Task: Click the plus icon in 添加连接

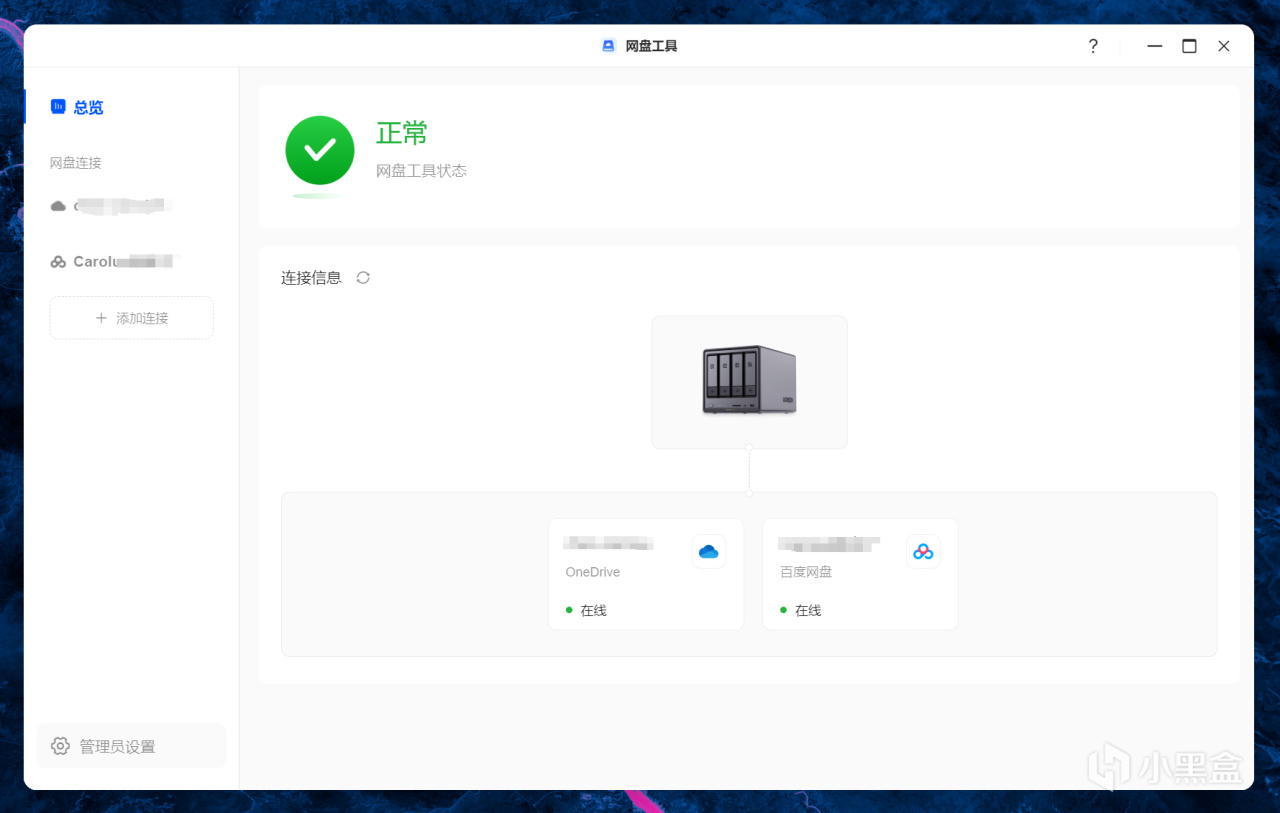Action: pos(101,318)
